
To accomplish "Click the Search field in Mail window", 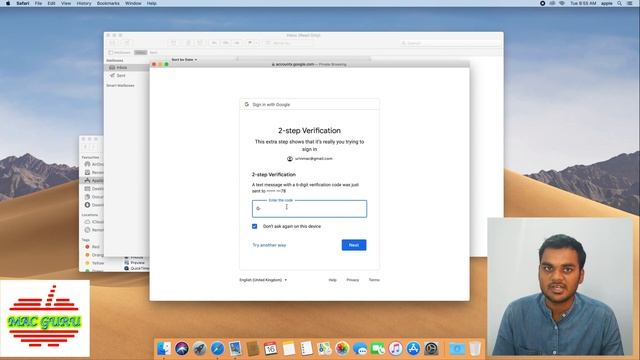I will (x=450, y=43).
